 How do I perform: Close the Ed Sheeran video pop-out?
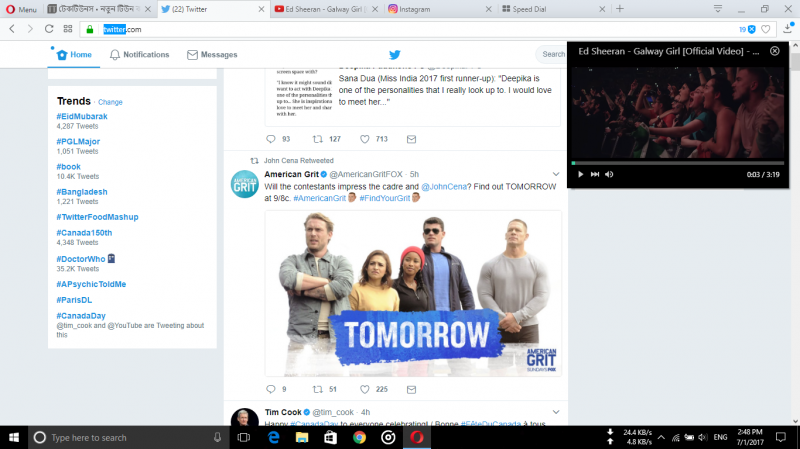coord(774,51)
